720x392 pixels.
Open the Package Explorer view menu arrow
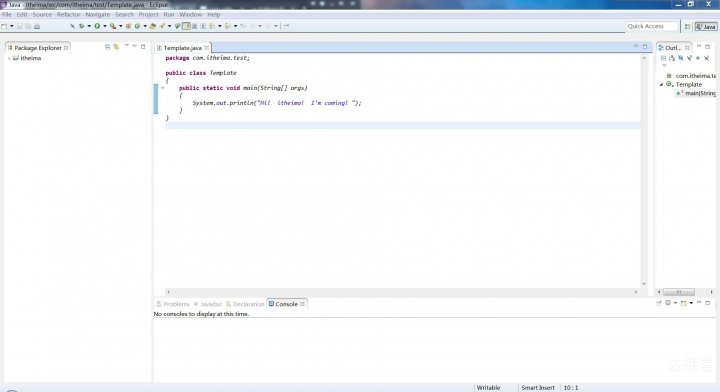pos(127,46)
